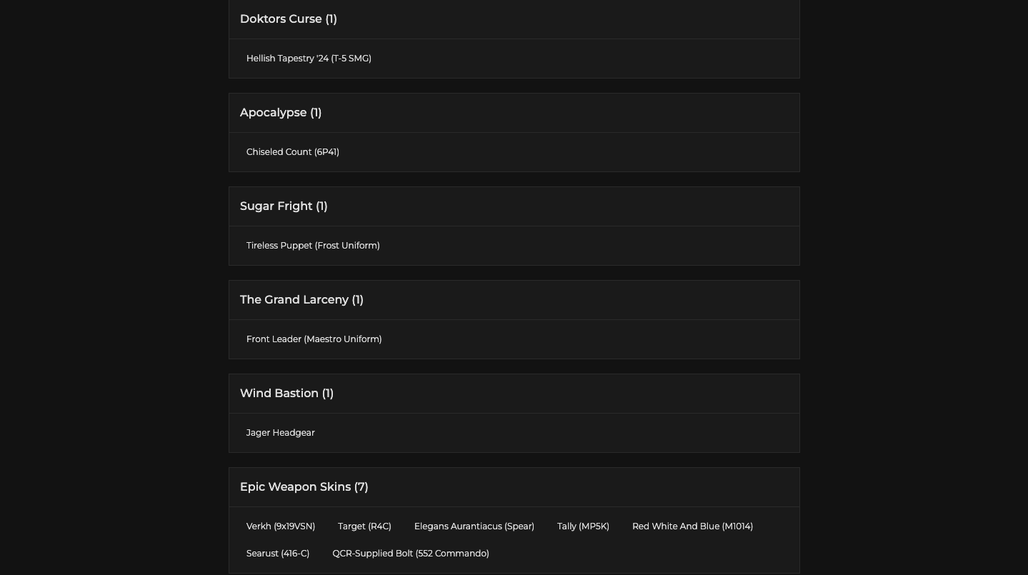1028x575 pixels.
Task: Toggle the Sugar Fright (1) section header
Action: (514, 207)
